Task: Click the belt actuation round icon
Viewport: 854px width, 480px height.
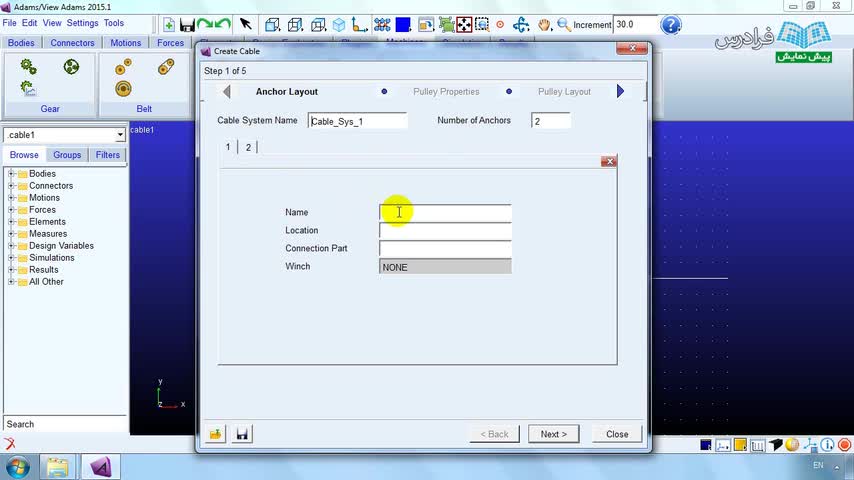Action: coord(123,88)
